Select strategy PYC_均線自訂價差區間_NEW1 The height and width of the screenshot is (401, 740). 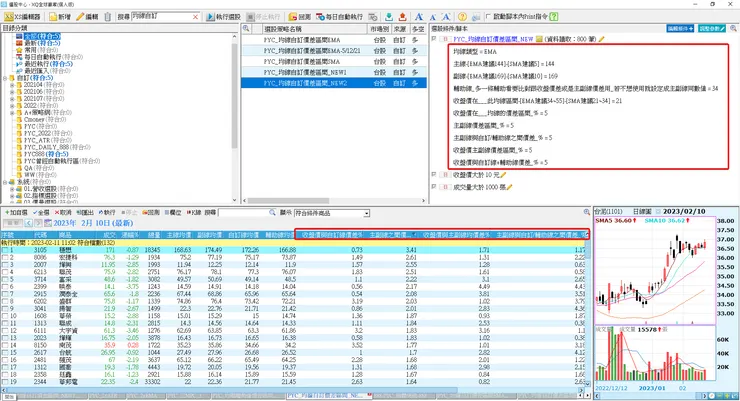pyautogui.click(x=334, y=72)
